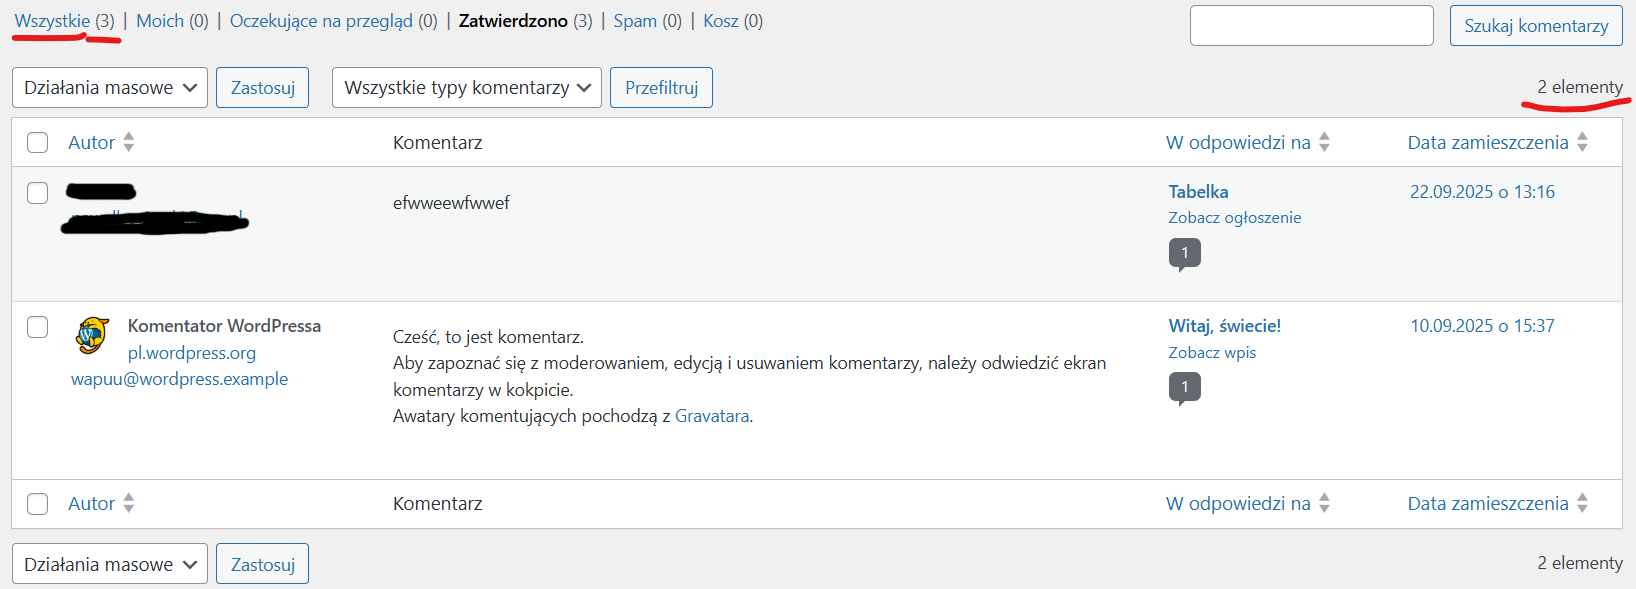Sort by Data zamieszczenia header arrows
This screenshot has width=1636, height=589.
coord(1582,142)
